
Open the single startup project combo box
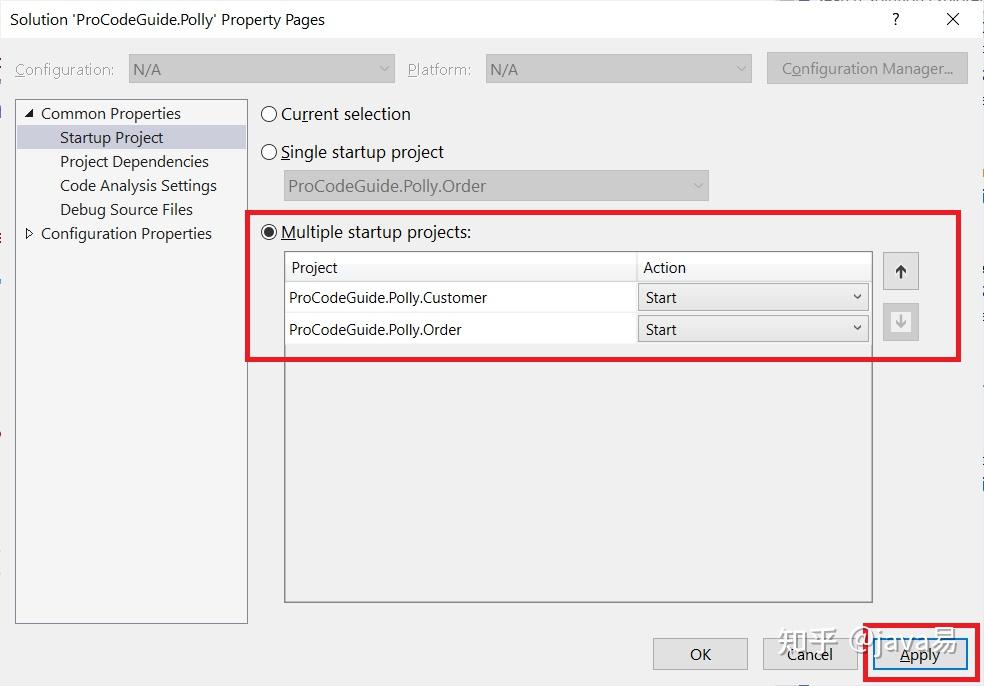(496, 186)
